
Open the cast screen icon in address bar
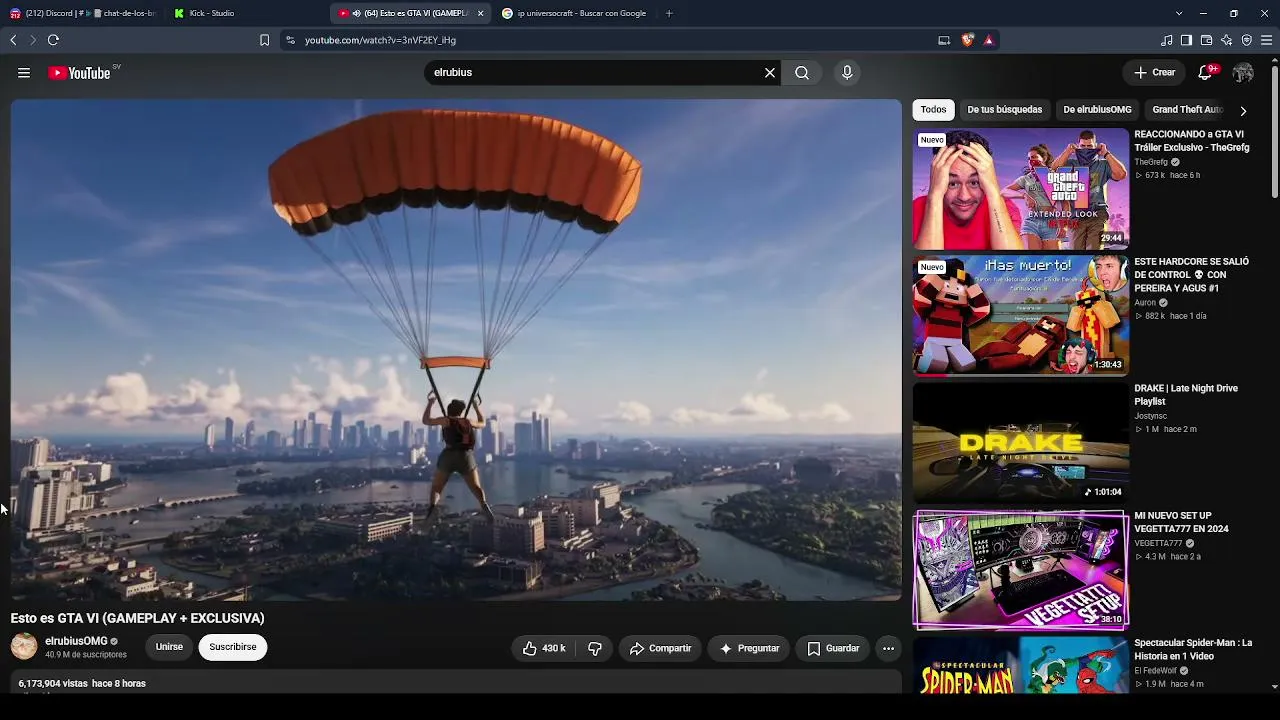944,40
